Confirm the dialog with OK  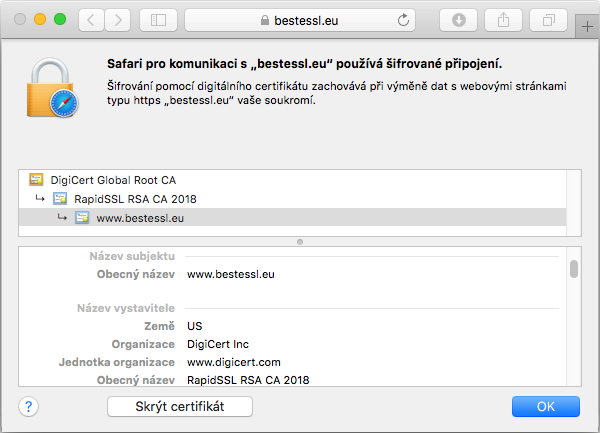click(x=546, y=406)
